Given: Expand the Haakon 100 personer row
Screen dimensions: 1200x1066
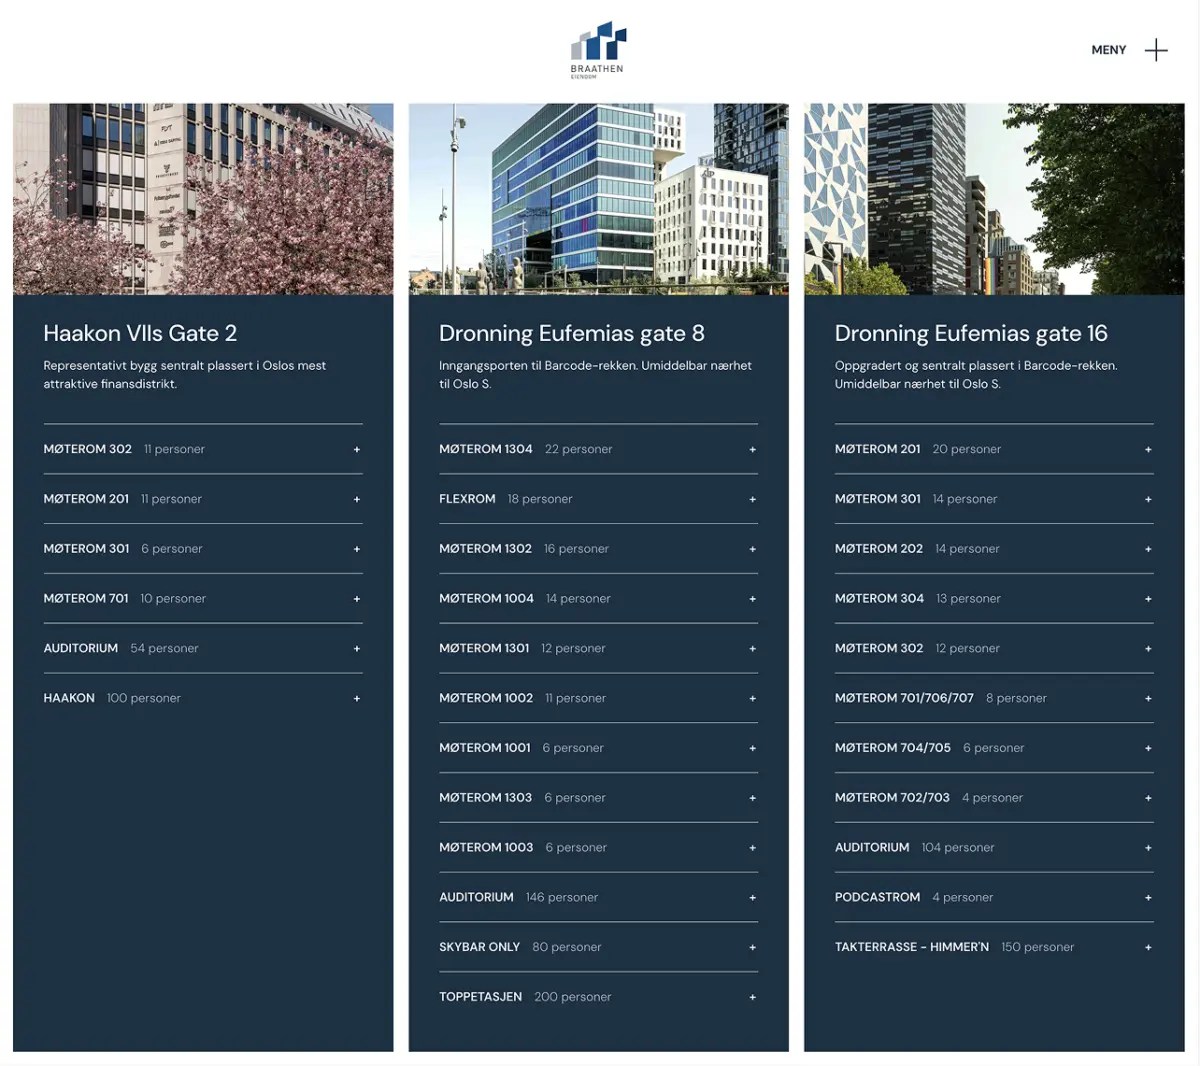Looking at the screenshot, I should pyautogui.click(x=203, y=698).
